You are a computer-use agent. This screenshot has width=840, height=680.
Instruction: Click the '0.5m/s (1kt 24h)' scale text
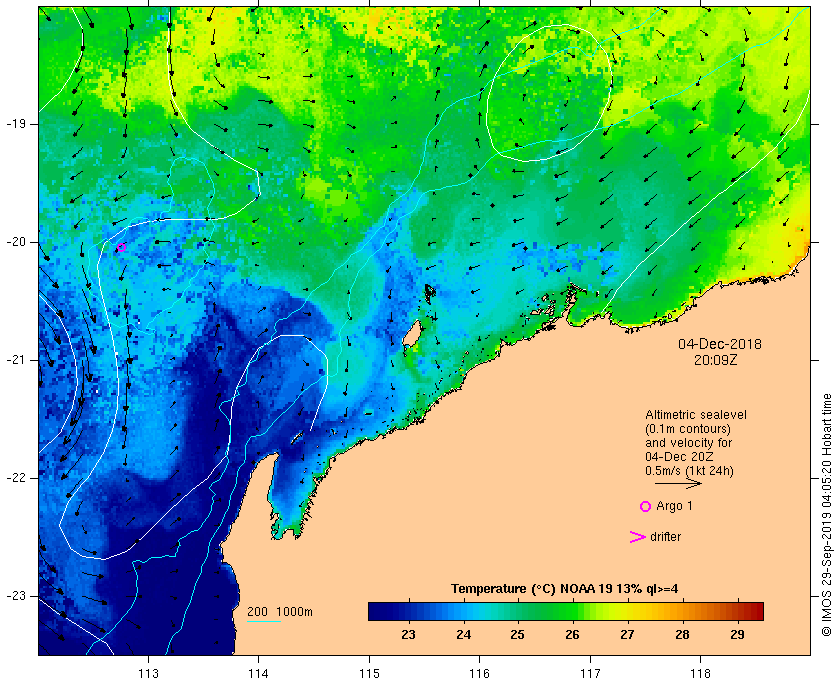click(689, 470)
